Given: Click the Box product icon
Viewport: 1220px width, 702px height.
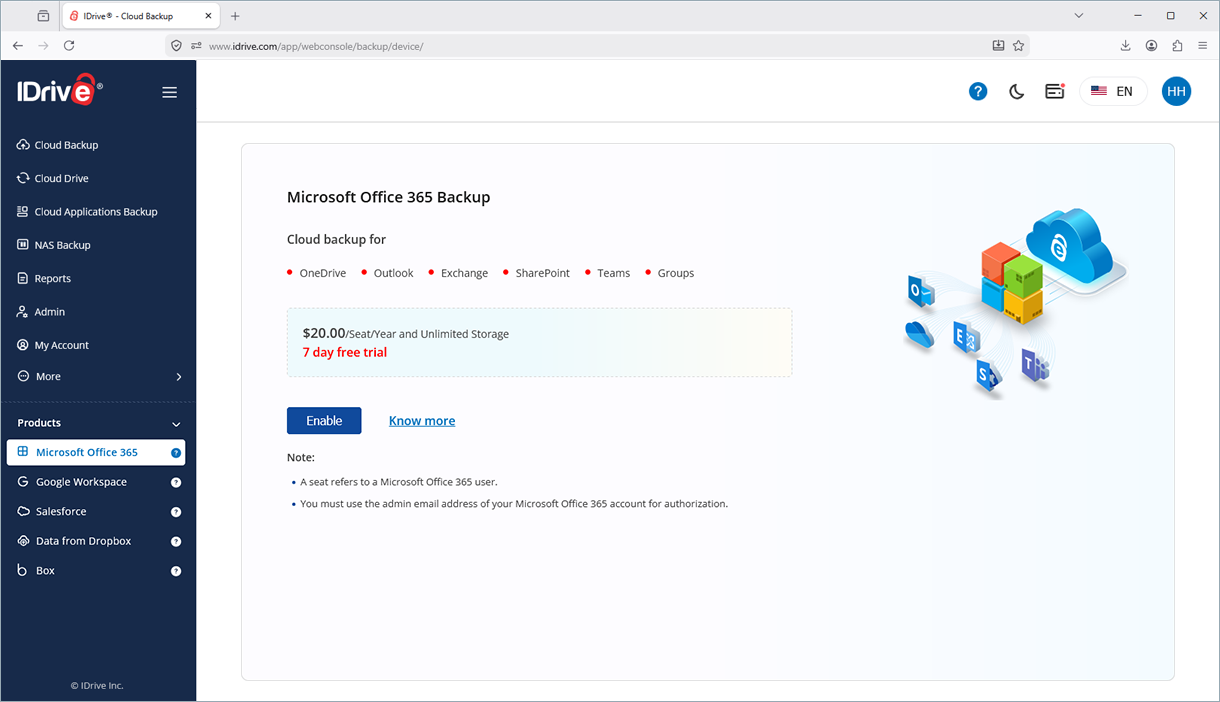Looking at the screenshot, I should 24,570.
